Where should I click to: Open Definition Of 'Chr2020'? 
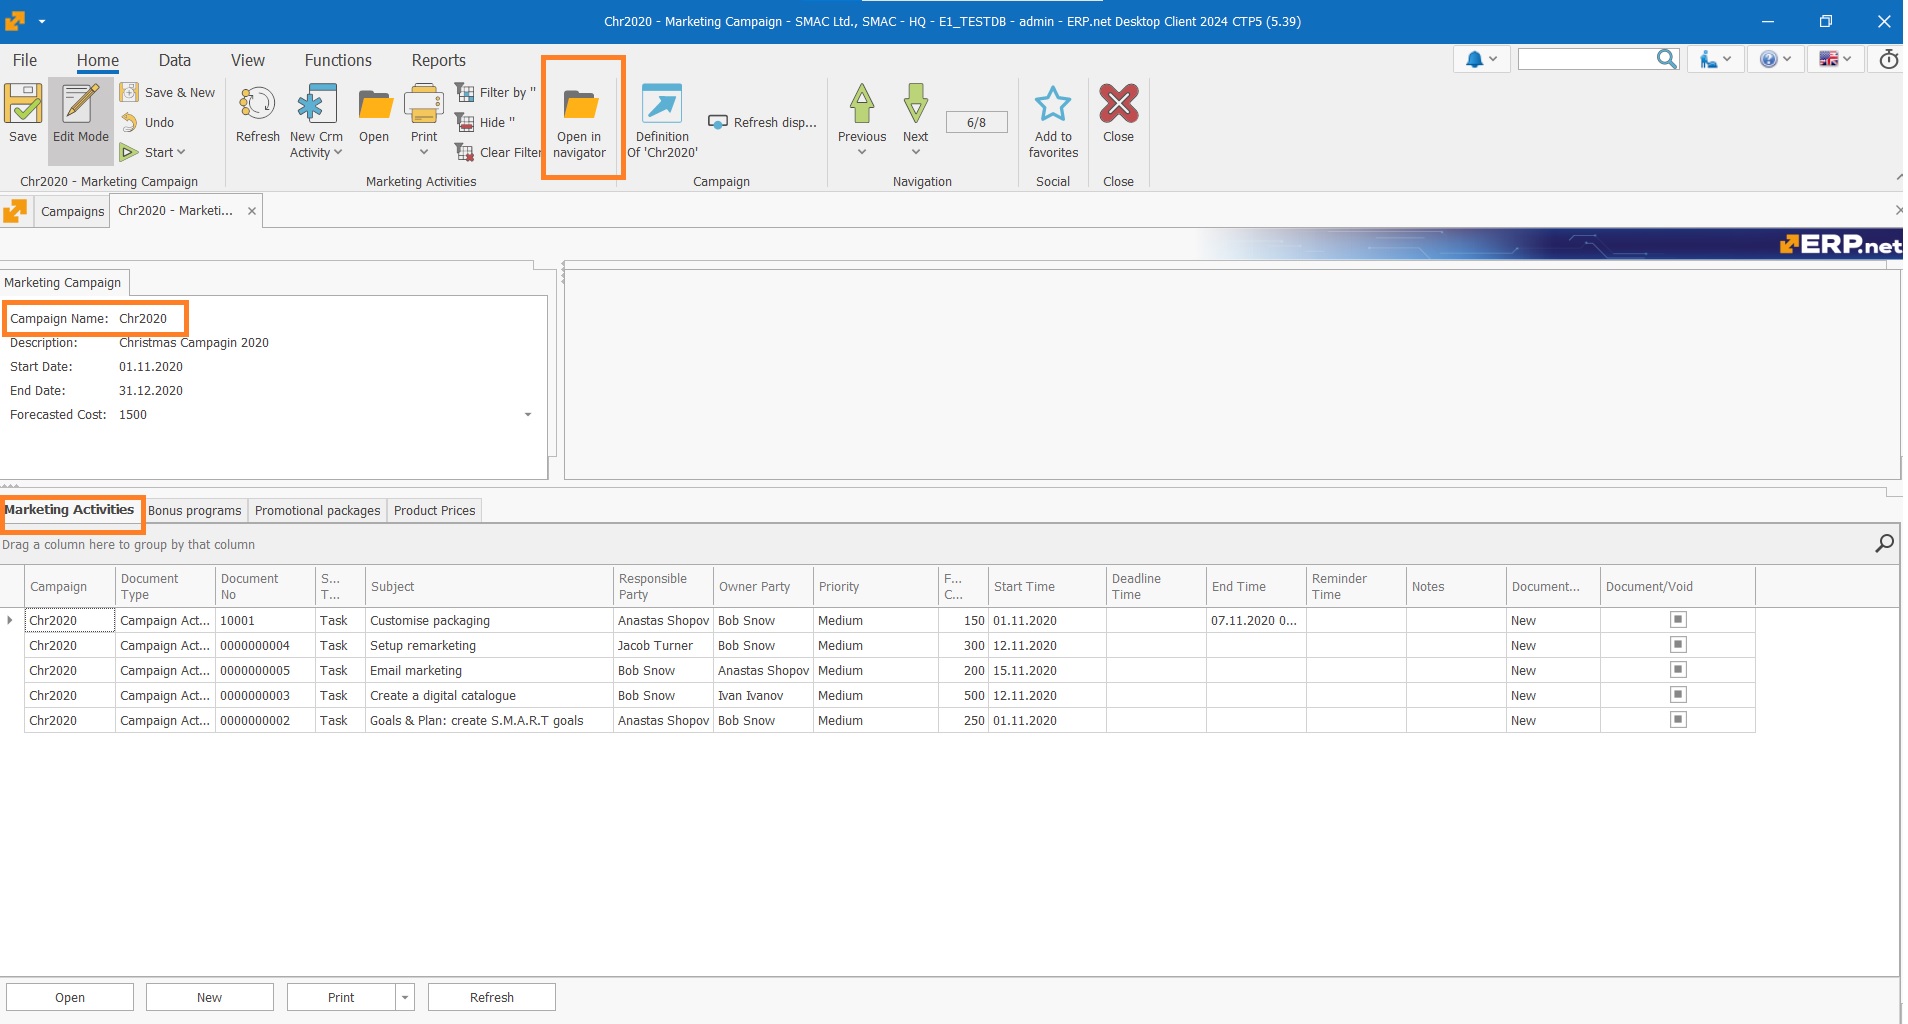pos(662,120)
